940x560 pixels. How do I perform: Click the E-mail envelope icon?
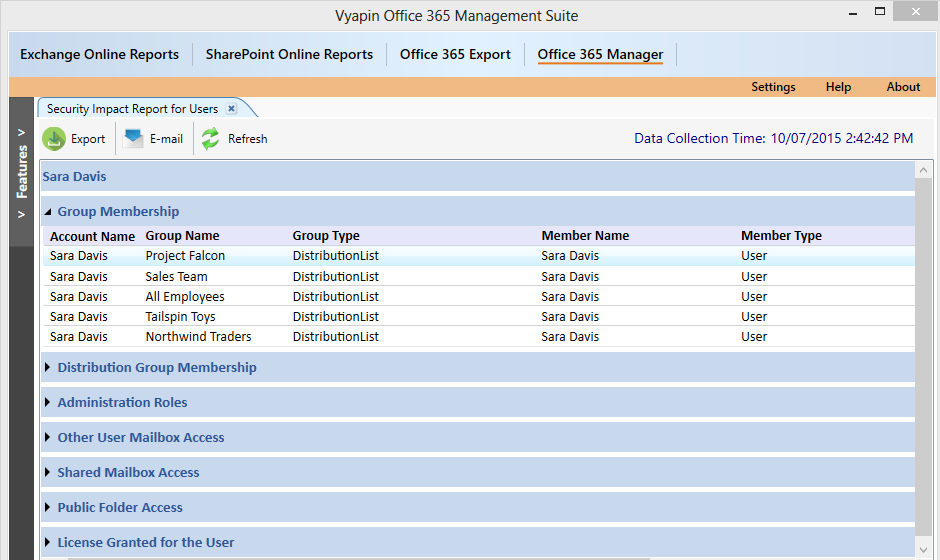[x=133, y=139]
